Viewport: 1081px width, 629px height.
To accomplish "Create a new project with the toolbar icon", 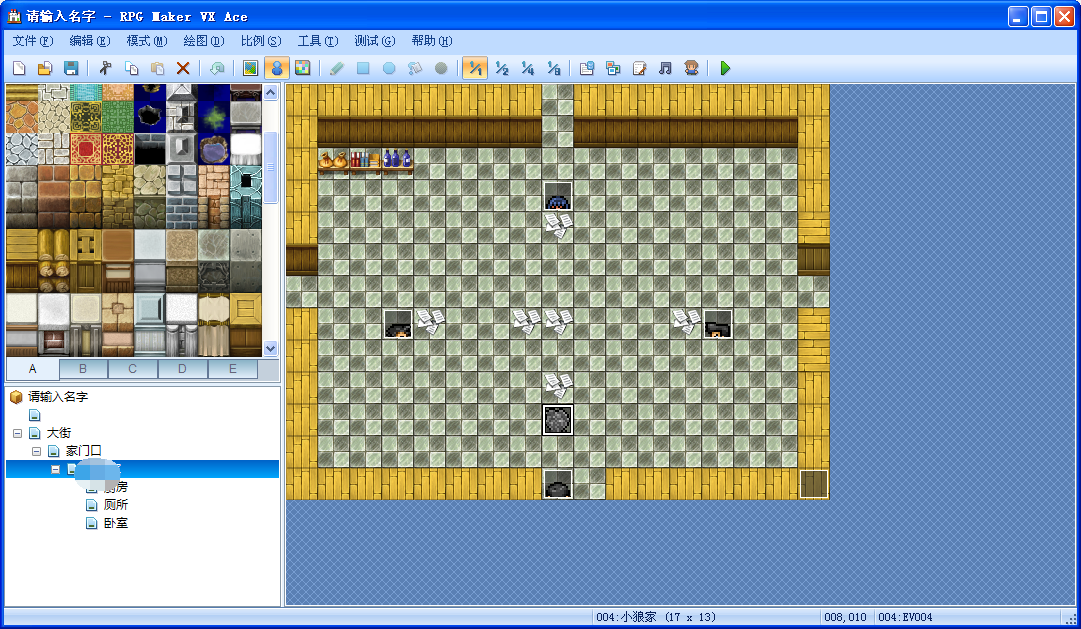I will pos(19,68).
